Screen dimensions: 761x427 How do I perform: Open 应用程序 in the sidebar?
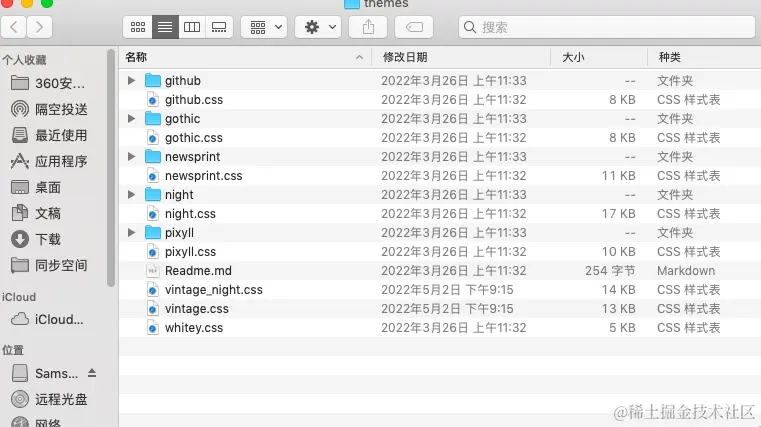coord(49,161)
